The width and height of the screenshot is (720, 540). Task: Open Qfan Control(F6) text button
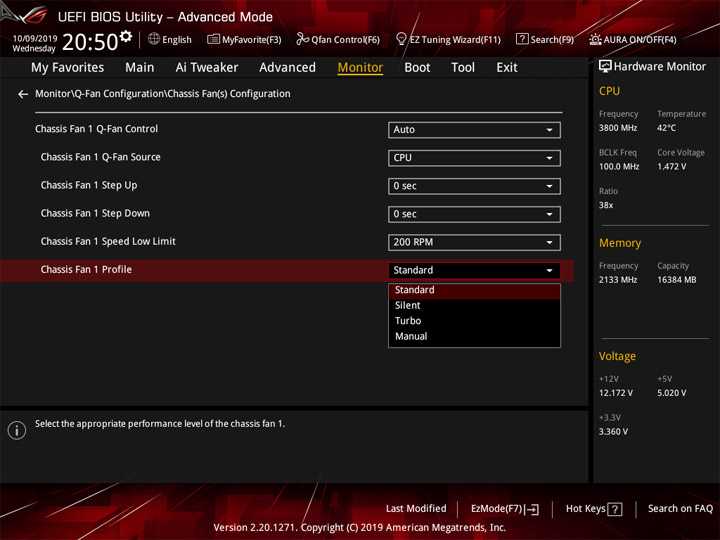(x=345, y=40)
